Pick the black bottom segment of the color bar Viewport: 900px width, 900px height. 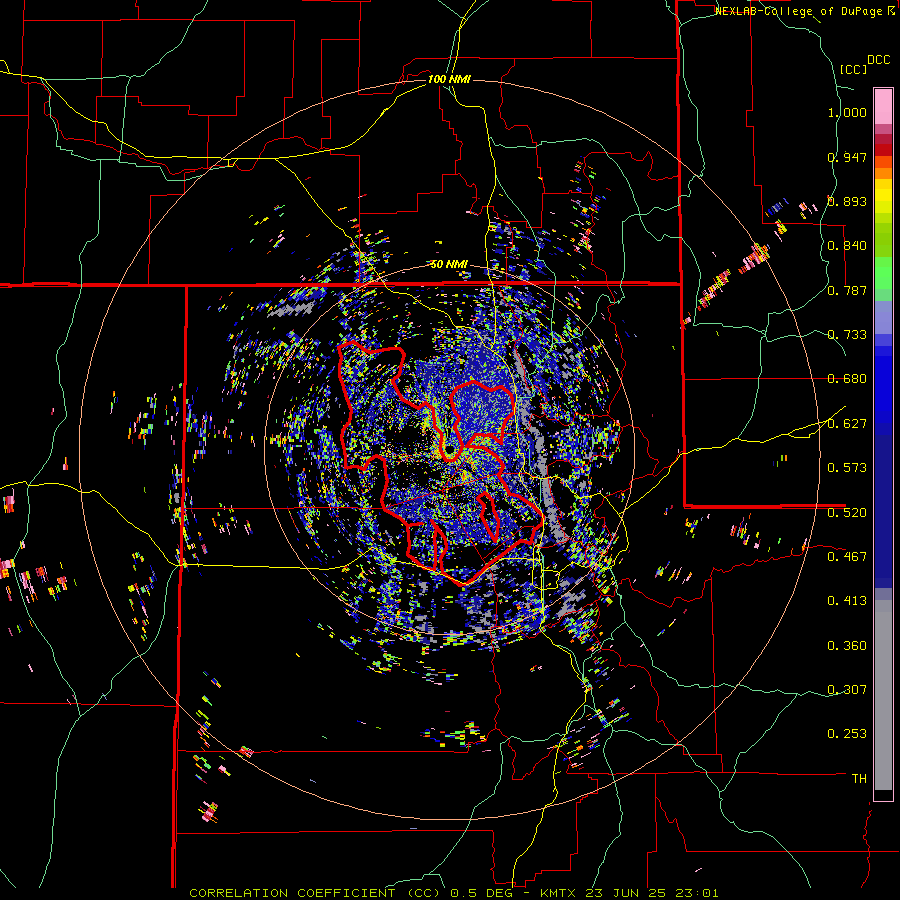(883, 795)
